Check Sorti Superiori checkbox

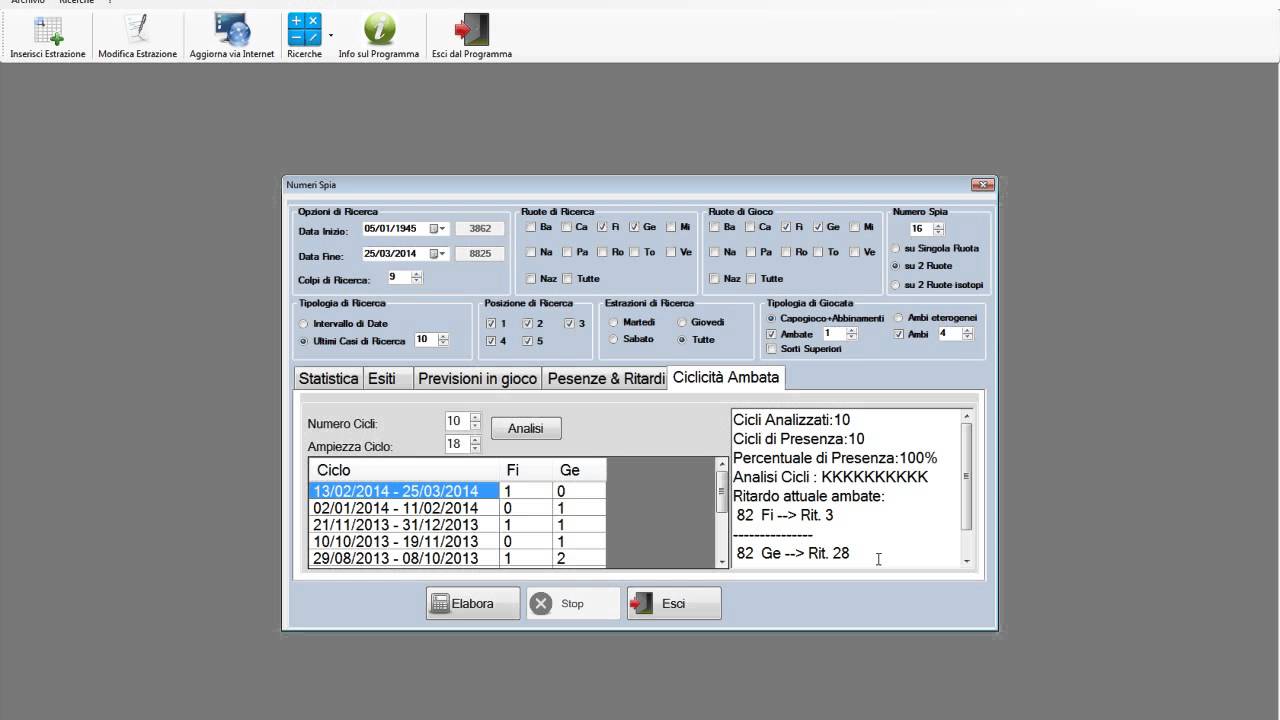(771, 349)
